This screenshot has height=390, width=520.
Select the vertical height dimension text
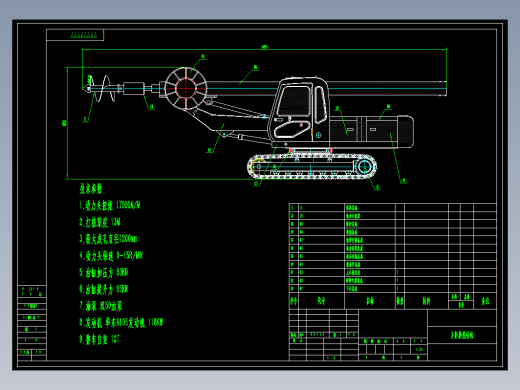tap(64, 123)
